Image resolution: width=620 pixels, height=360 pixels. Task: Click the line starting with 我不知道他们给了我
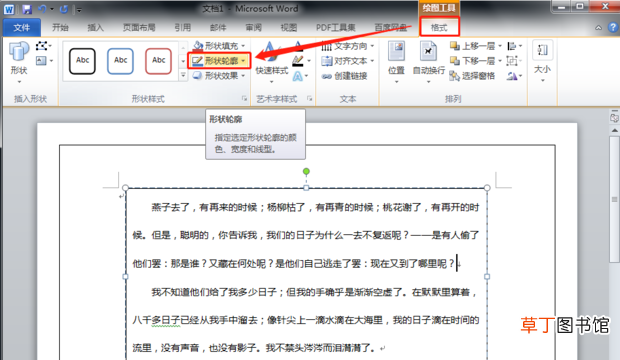coord(314,292)
